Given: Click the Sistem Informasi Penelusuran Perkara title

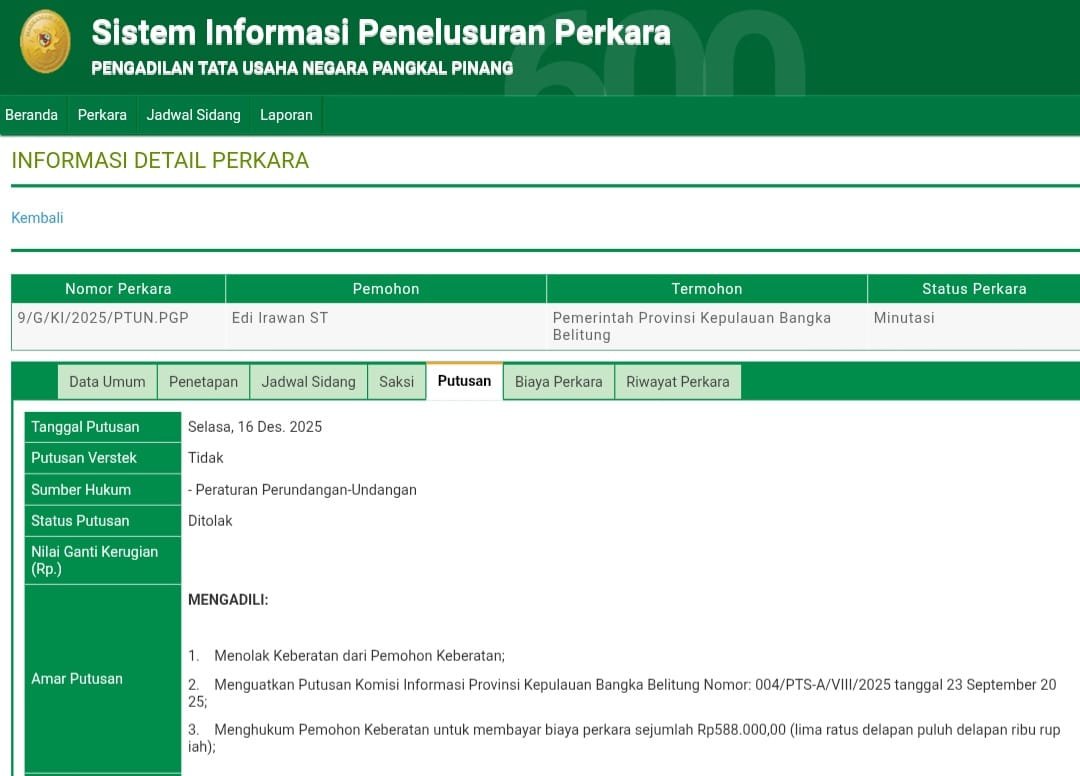Looking at the screenshot, I should pos(380,32).
